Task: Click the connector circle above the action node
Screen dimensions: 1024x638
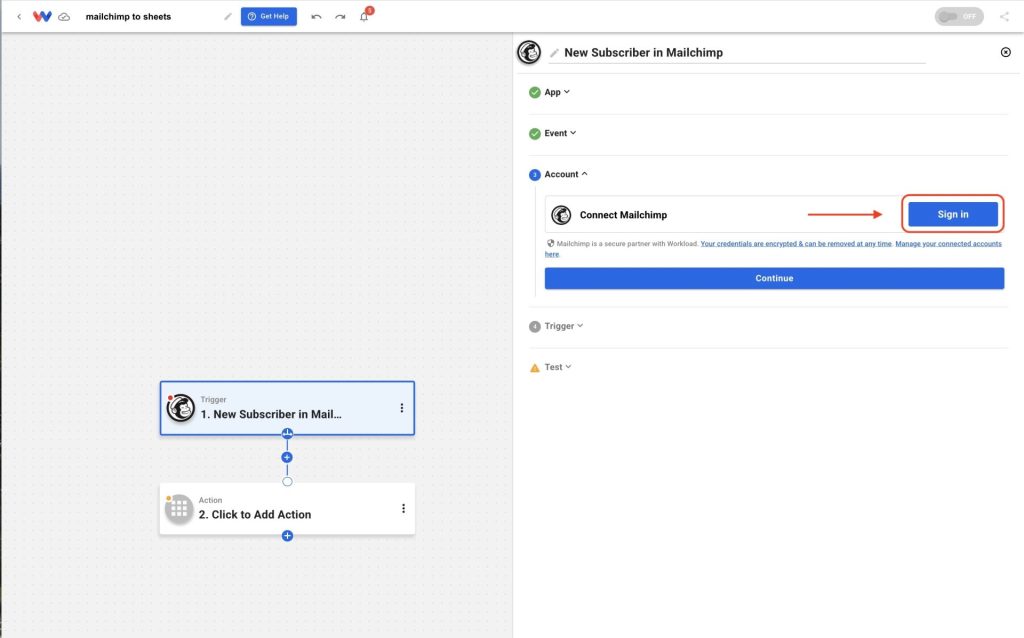Action: coord(287,482)
